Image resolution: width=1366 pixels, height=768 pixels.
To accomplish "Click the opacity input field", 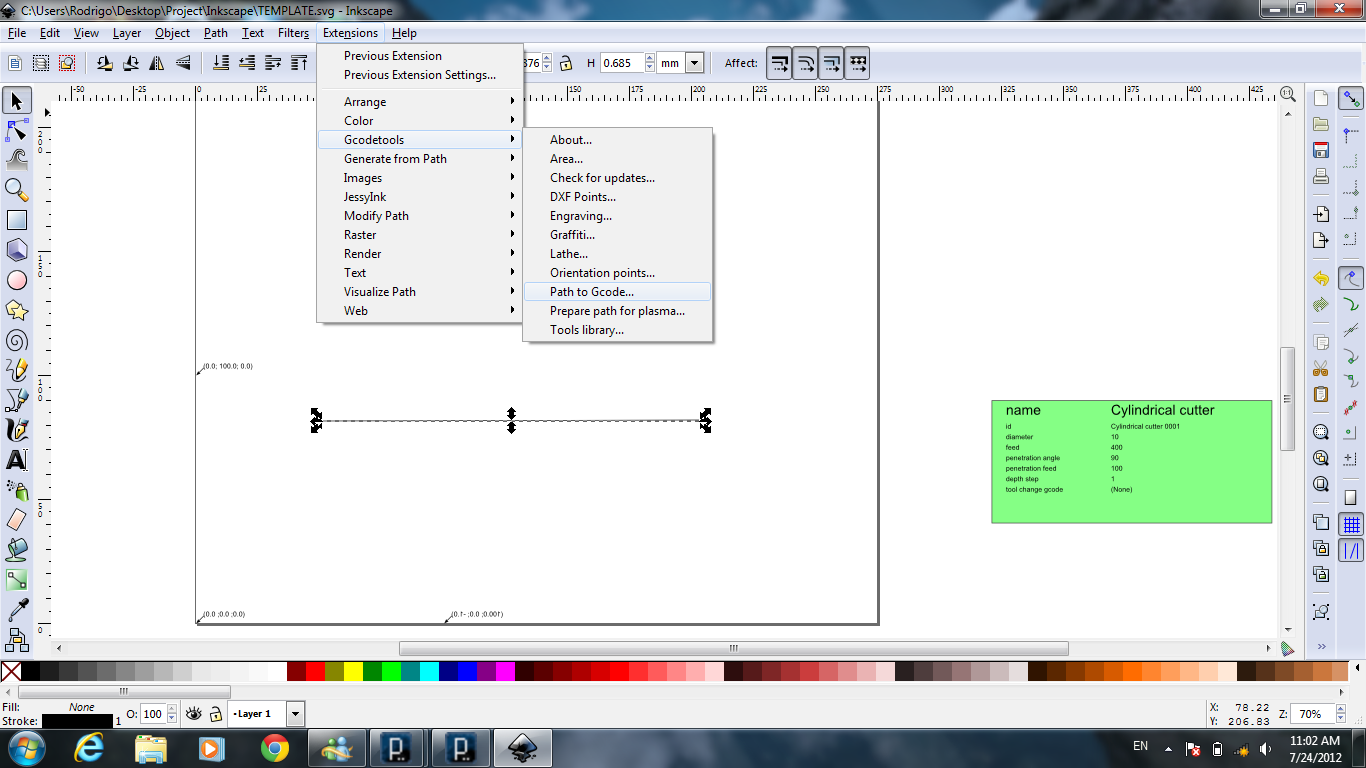I will click(152, 714).
